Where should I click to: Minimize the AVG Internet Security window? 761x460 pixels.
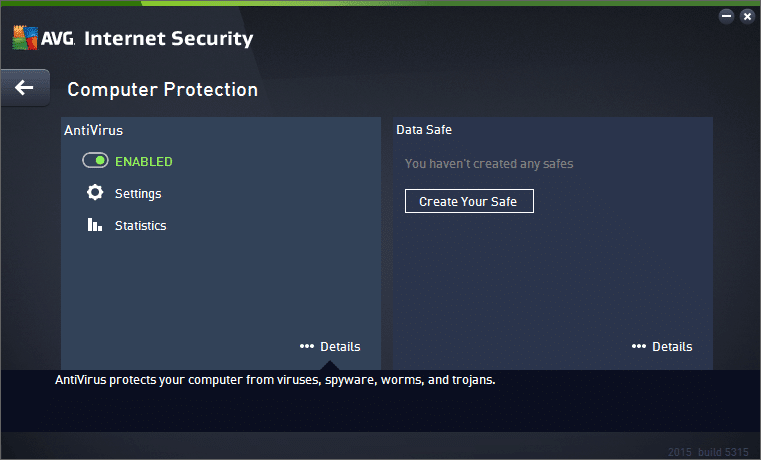(x=727, y=16)
